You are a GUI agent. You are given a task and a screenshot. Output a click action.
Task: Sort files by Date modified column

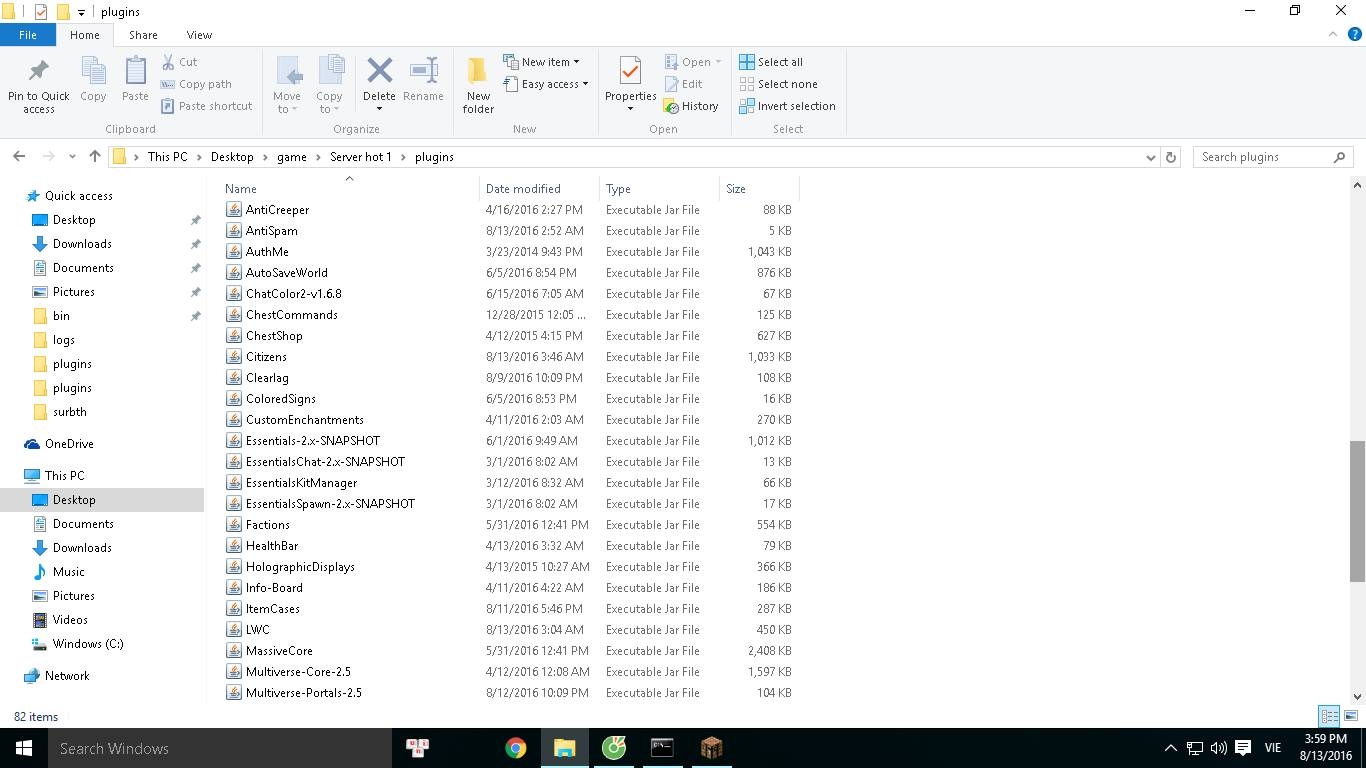click(523, 189)
